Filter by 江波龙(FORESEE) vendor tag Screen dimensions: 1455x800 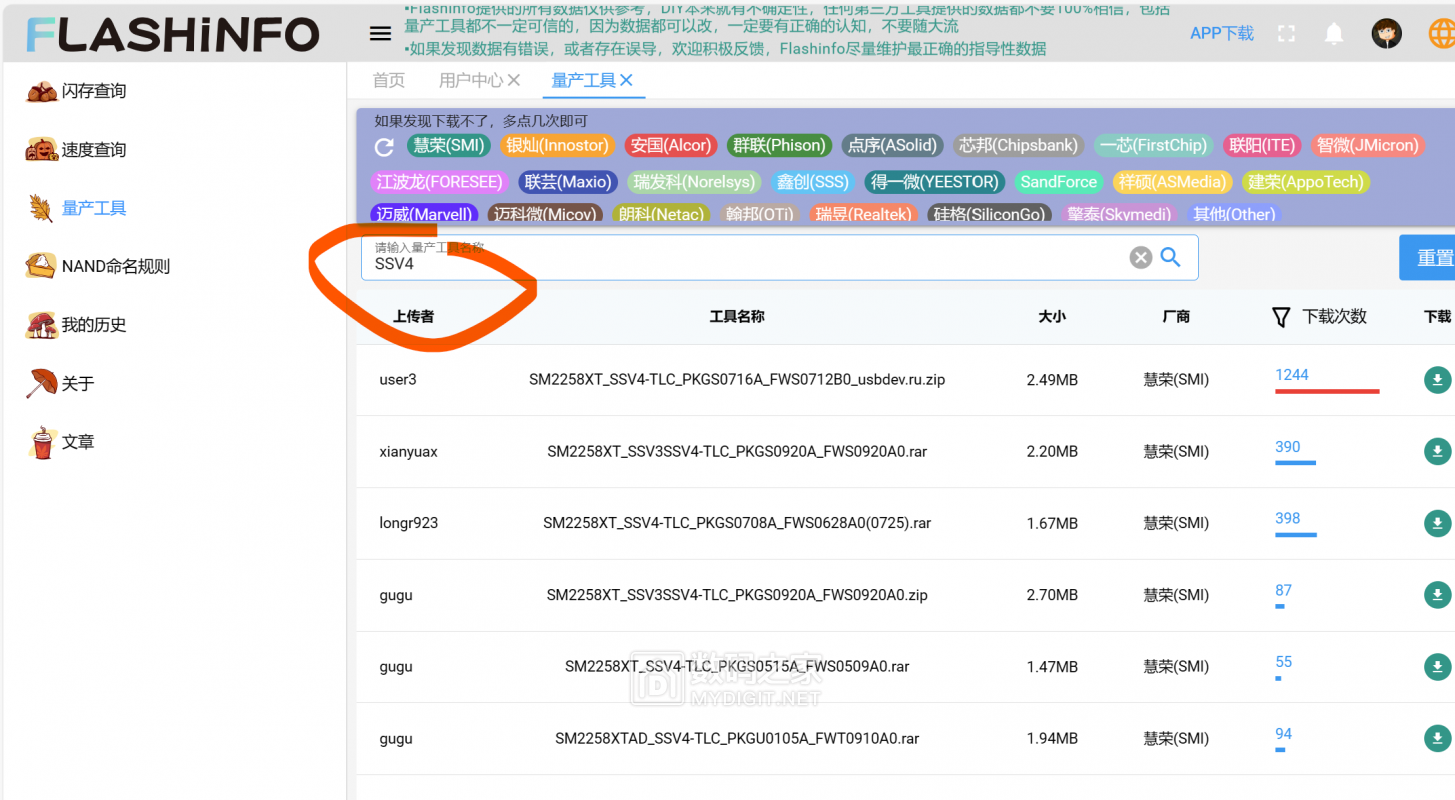coord(440,182)
